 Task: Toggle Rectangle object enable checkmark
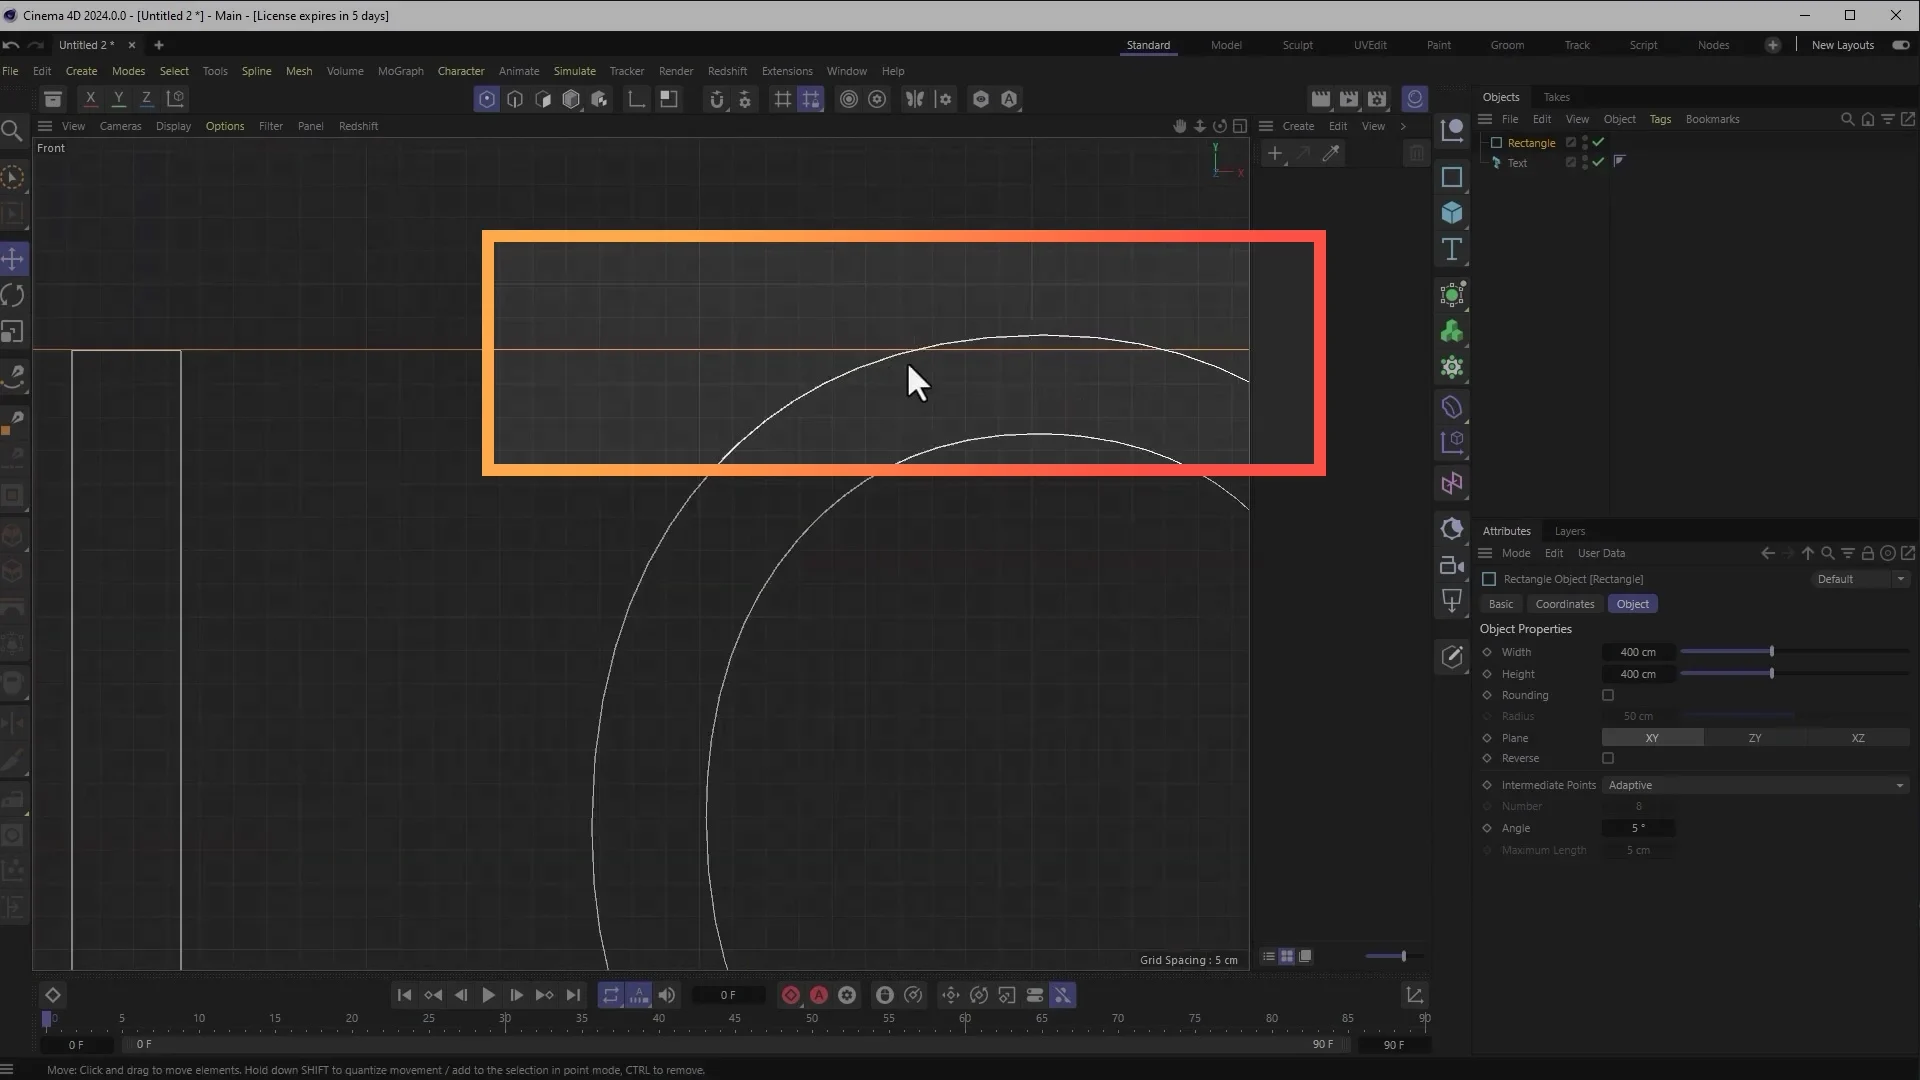pyautogui.click(x=1598, y=142)
